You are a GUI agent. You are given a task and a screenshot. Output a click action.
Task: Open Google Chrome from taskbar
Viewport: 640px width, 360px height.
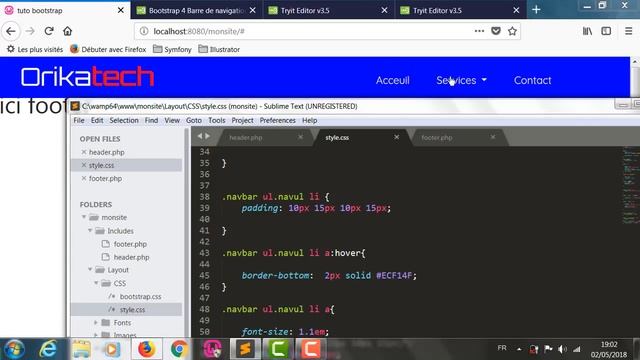(x=179, y=349)
